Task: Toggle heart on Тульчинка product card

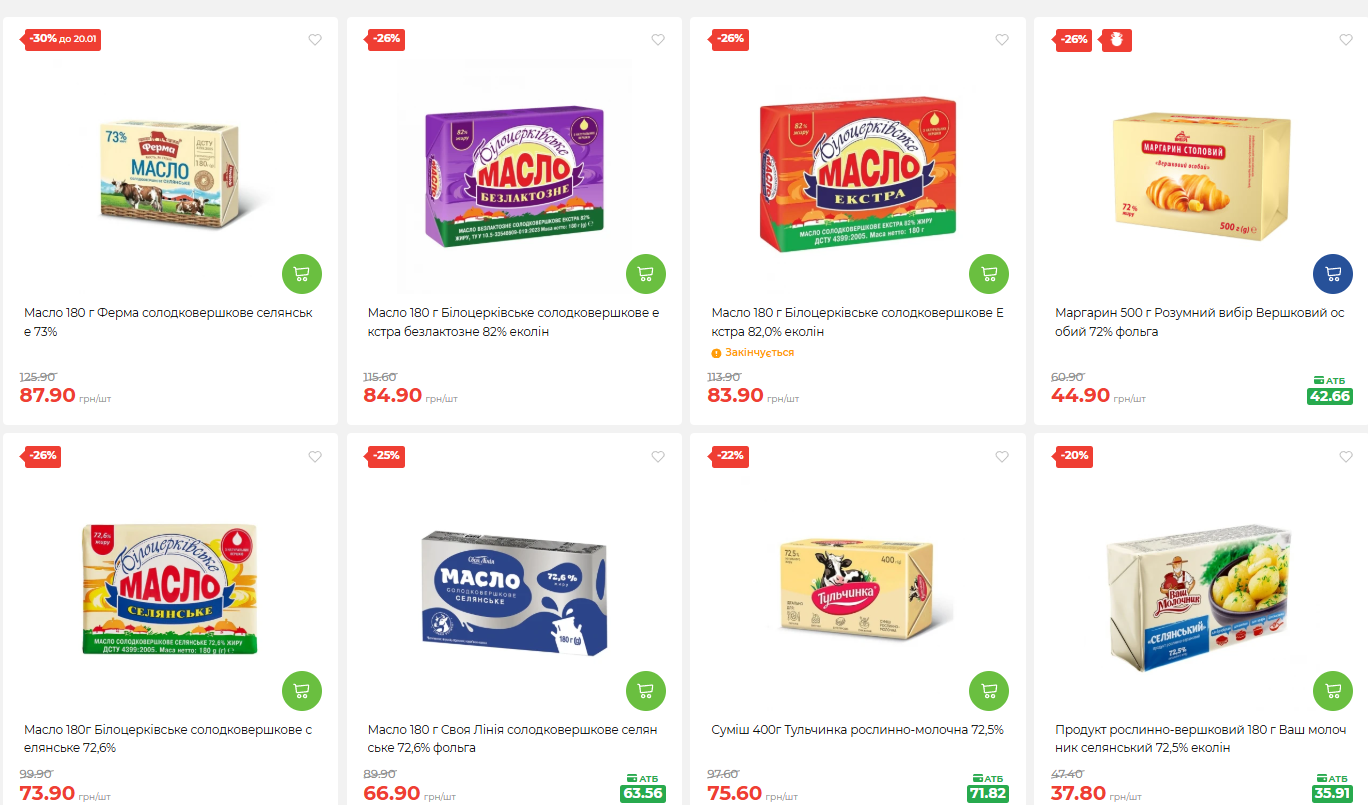Action: coord(1002,457)
